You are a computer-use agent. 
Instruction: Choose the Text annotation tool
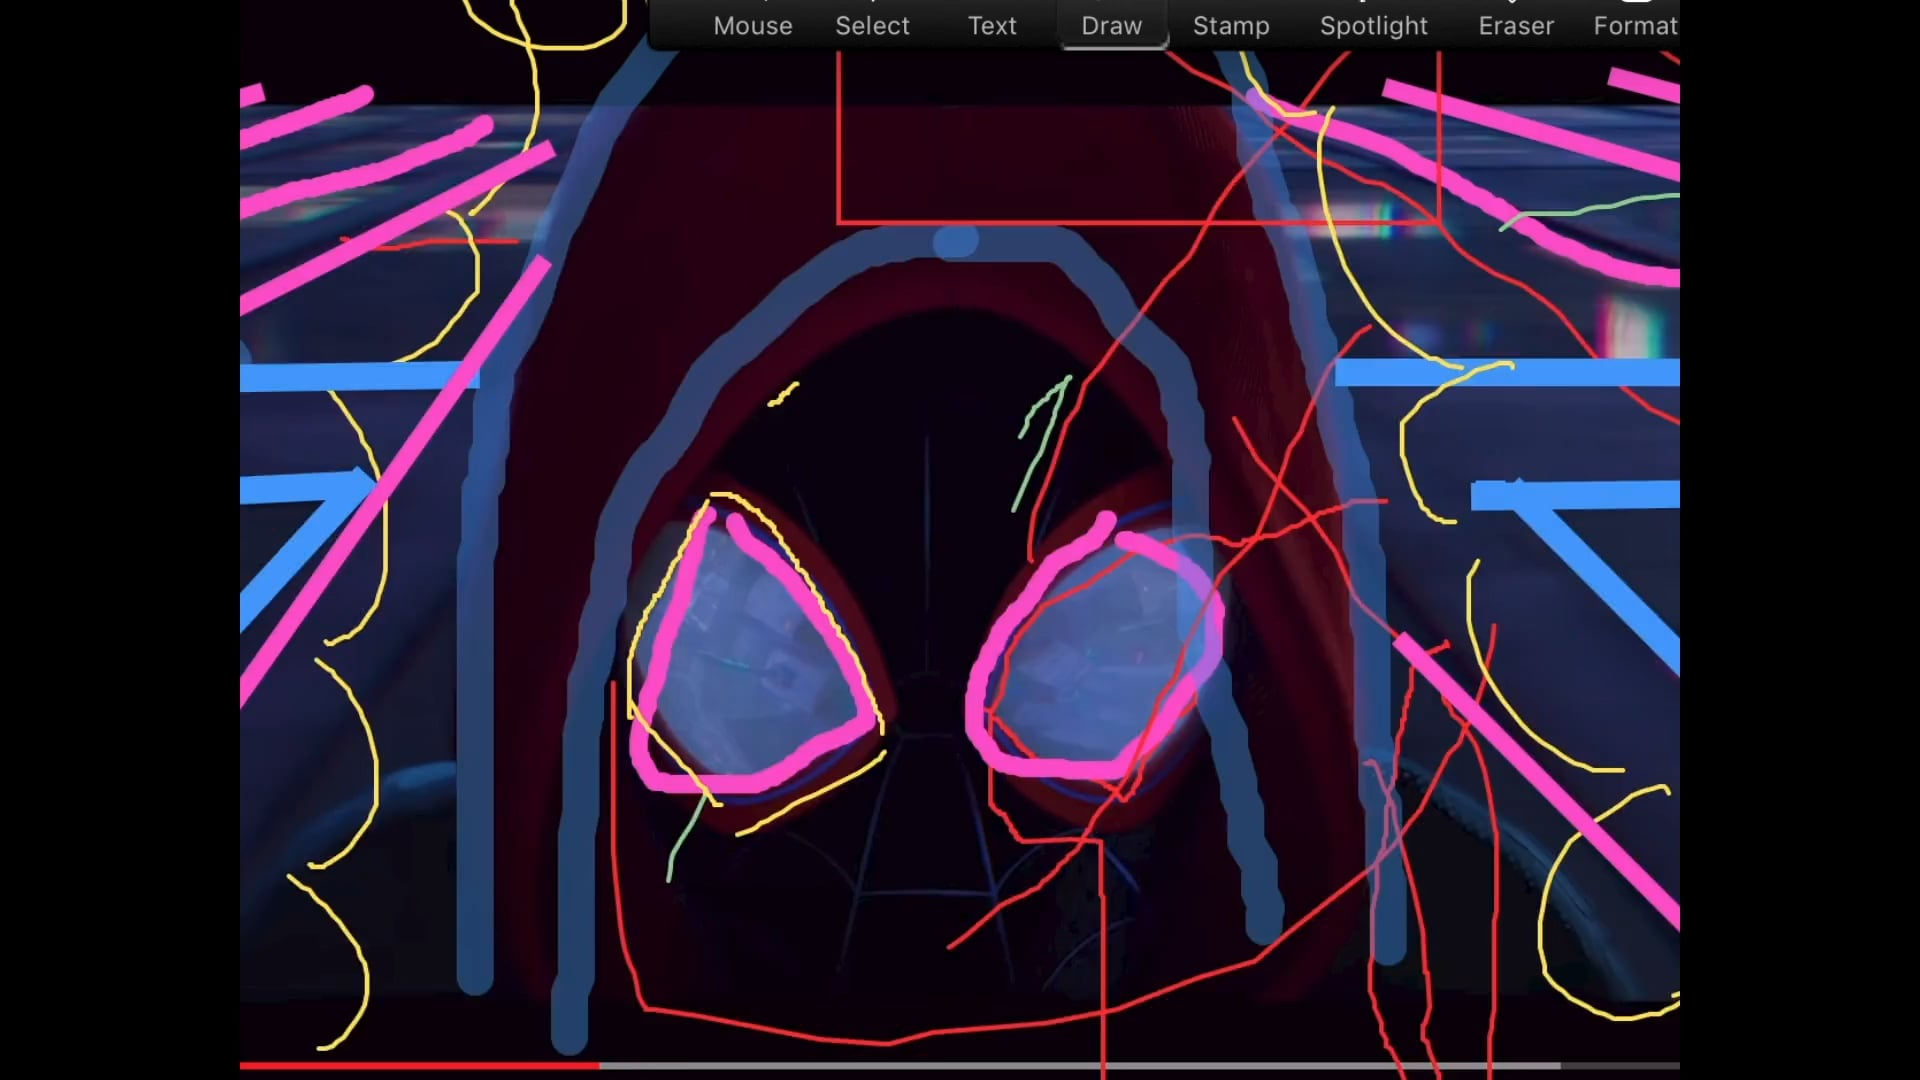pos(991,26)
